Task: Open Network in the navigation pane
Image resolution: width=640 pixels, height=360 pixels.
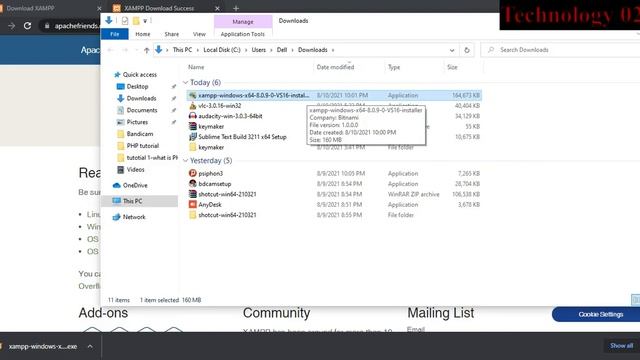Action: pyautogui.click(x=134, y=217)
